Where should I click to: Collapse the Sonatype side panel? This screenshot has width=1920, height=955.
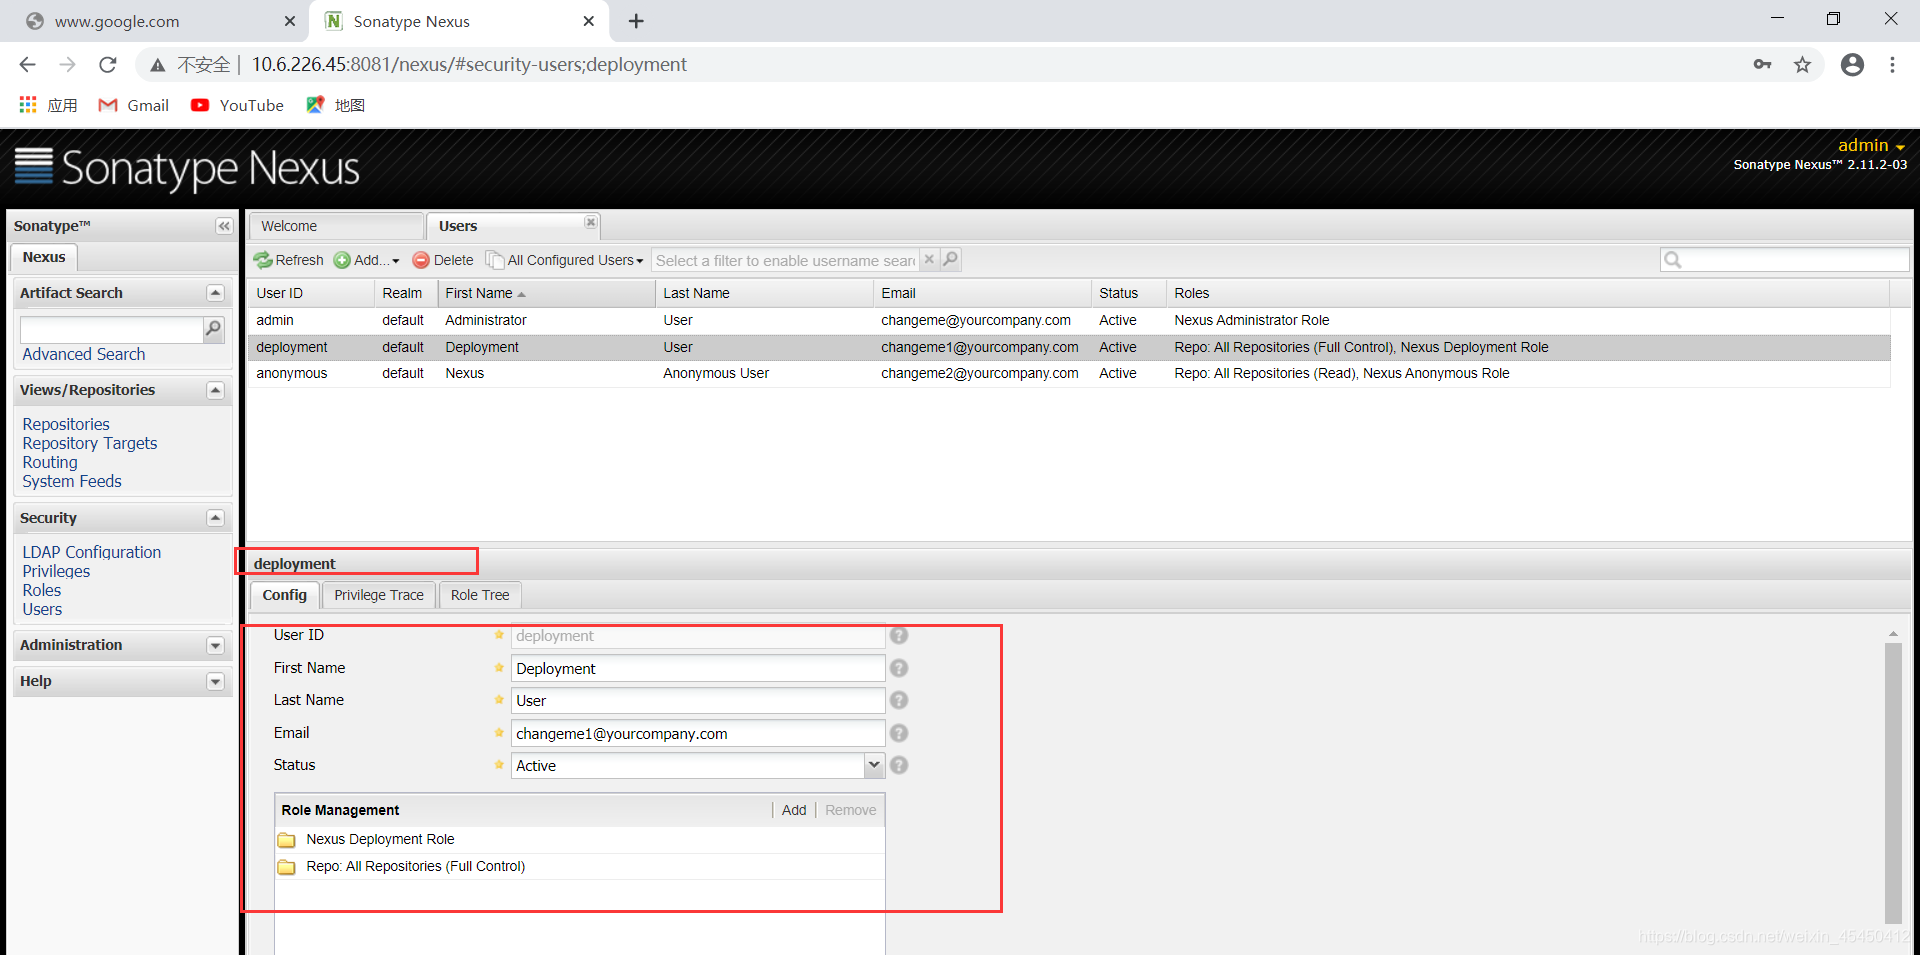pos(224,226)
